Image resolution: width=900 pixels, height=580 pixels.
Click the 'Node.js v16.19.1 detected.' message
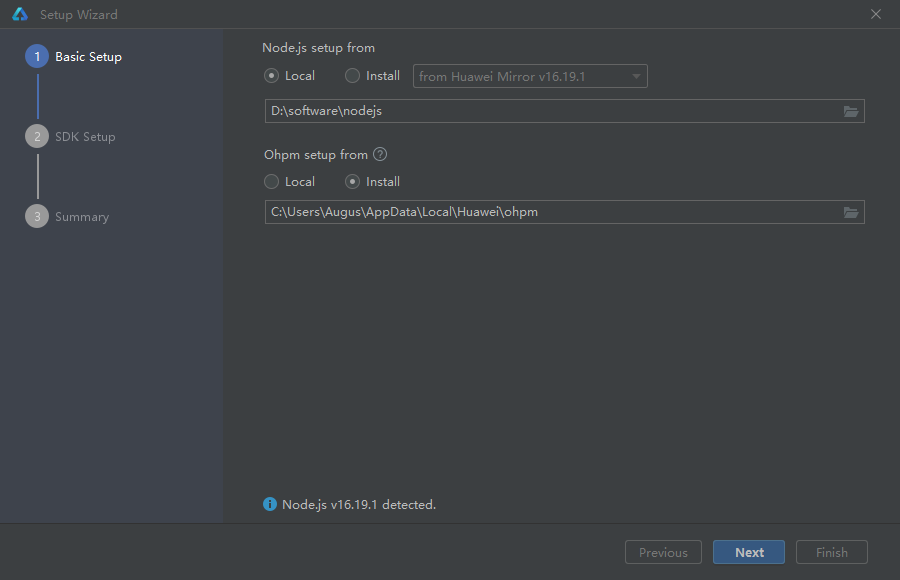359,505
